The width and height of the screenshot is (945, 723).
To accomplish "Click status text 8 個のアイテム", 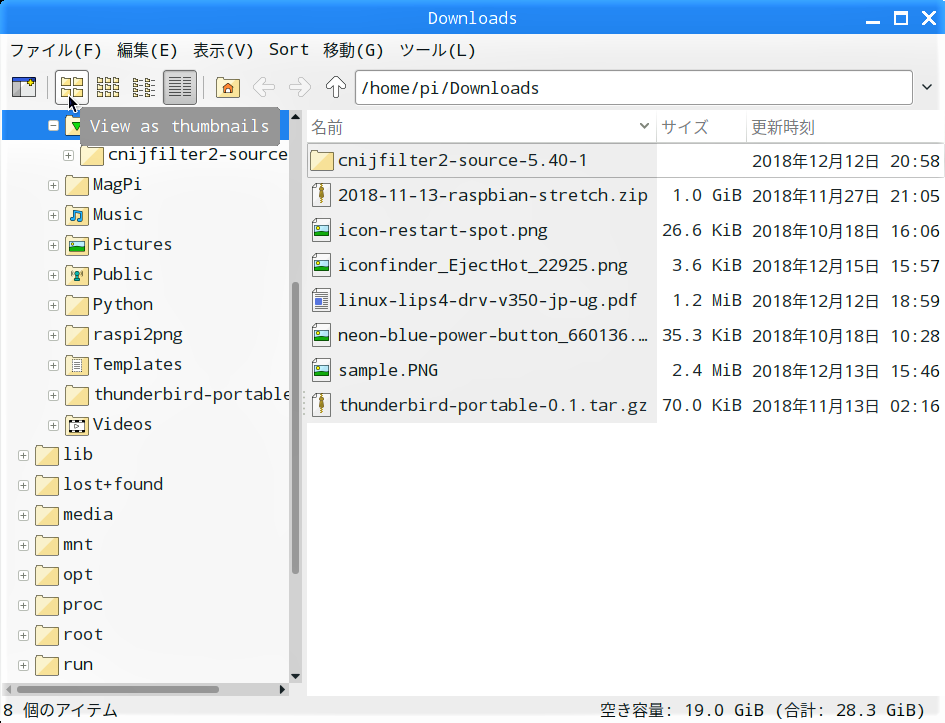I will 60,710.
